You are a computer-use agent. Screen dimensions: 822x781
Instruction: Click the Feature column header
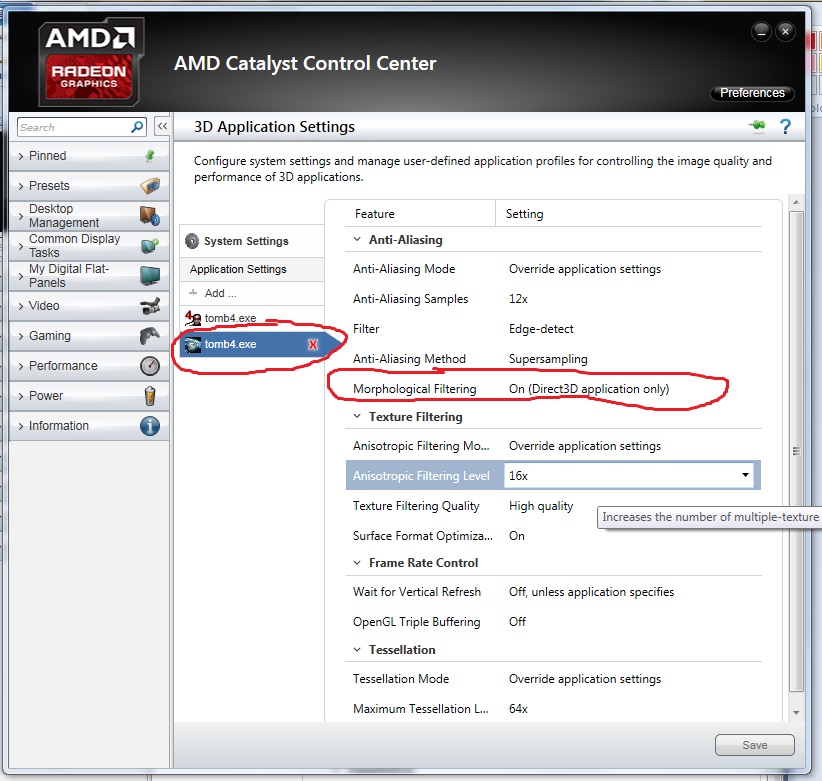374,214
